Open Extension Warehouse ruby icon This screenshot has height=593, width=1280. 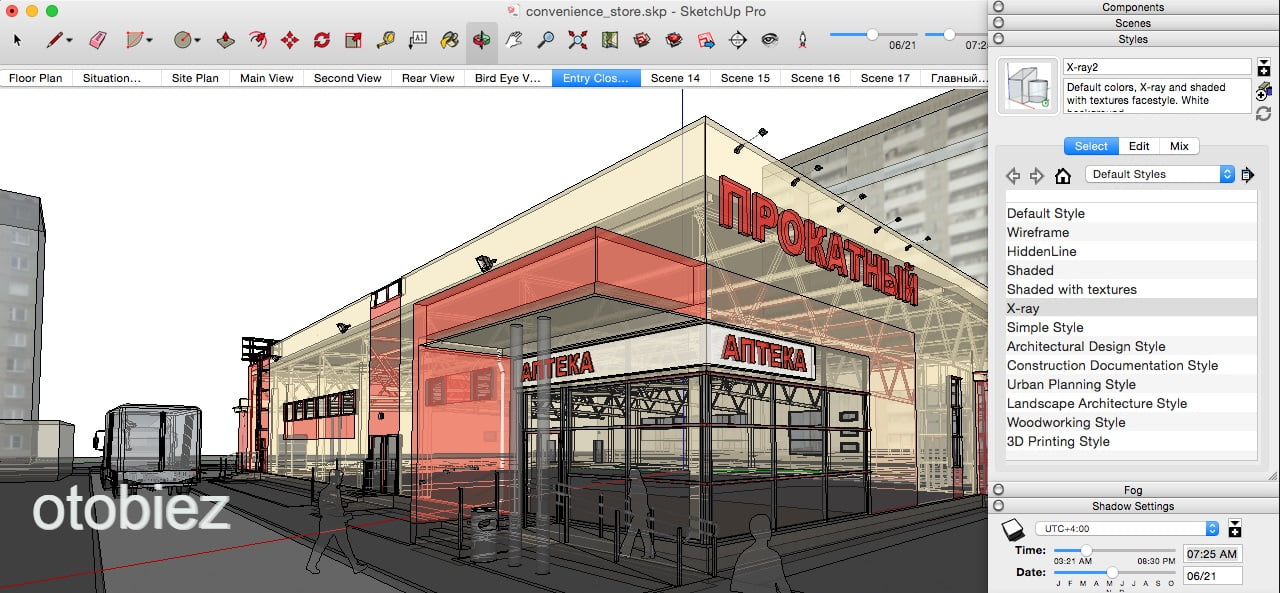674,40
